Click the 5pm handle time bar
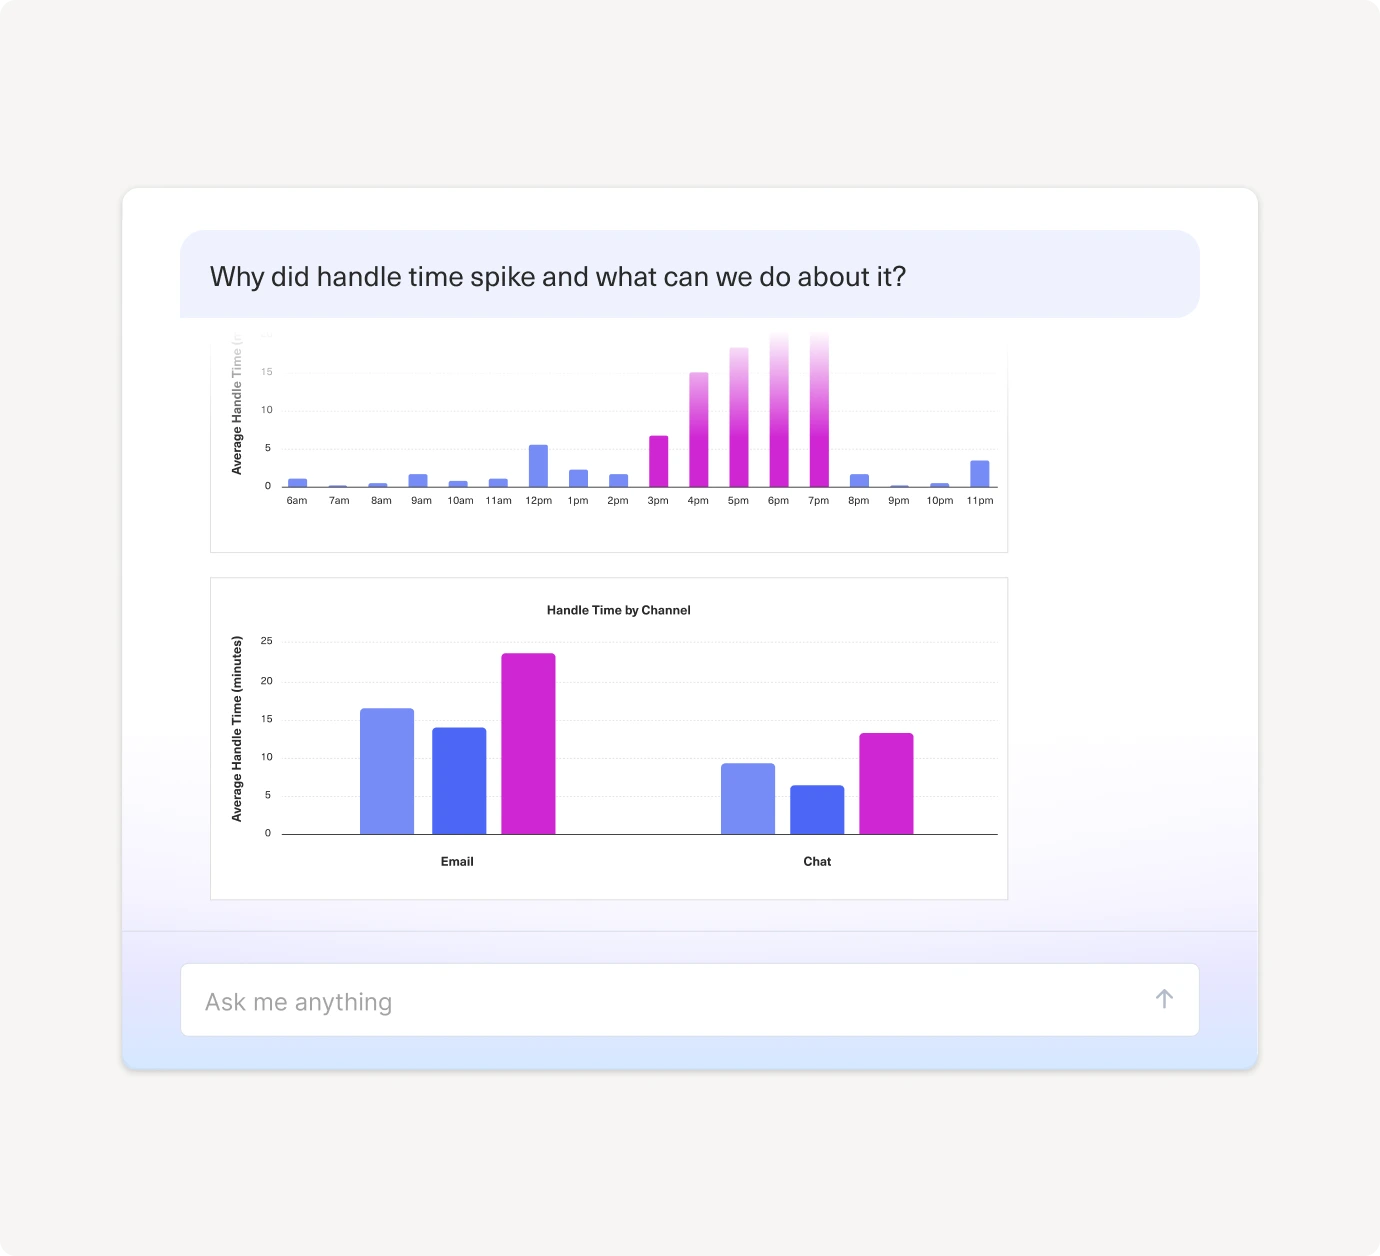1380x1256 pixels. pos(738,418)
